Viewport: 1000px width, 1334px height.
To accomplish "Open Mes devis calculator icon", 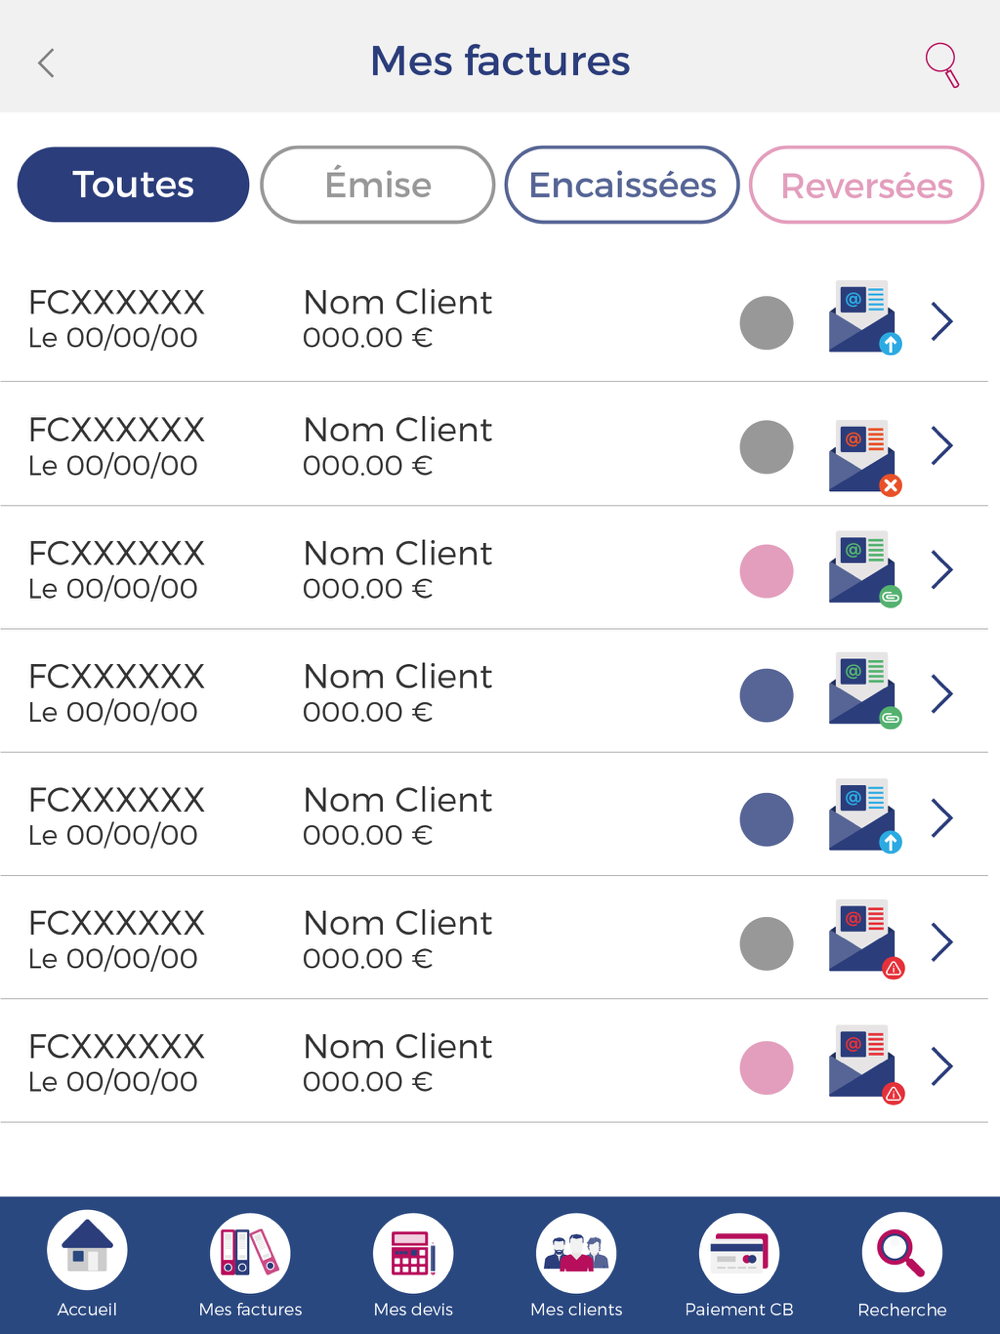I will coord(413,1252).
